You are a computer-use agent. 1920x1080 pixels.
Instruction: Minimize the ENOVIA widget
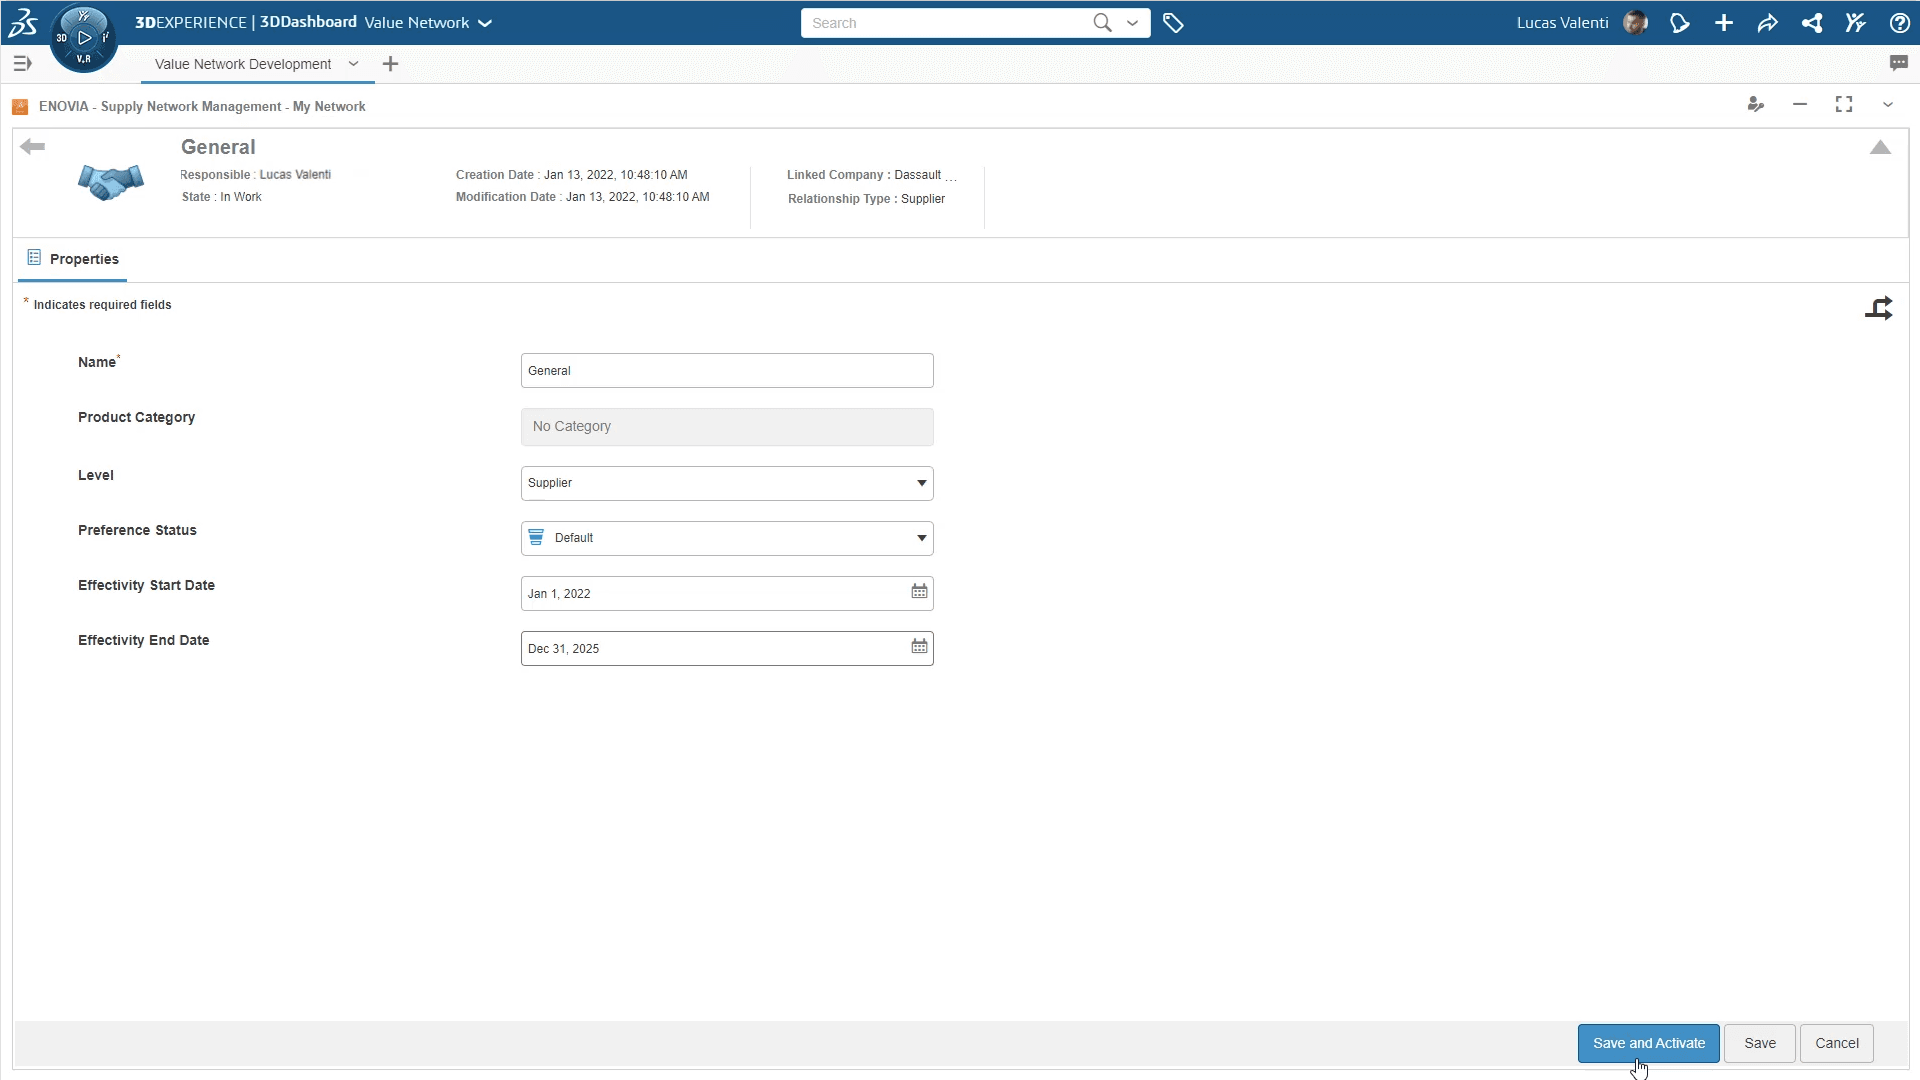[1800, 104]
